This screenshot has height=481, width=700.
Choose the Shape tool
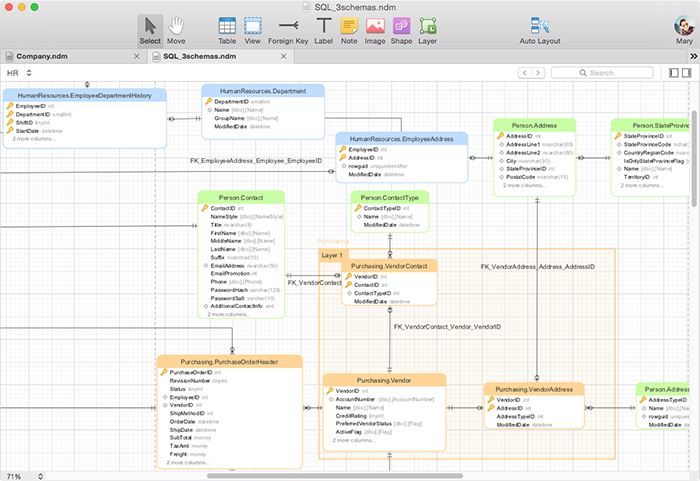[x=401, y=30]
